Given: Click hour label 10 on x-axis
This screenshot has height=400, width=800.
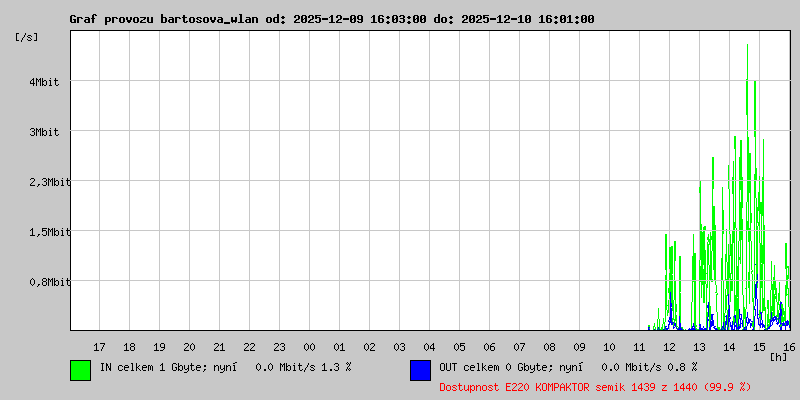Looking at the screenshot, I should coord(610,347).
